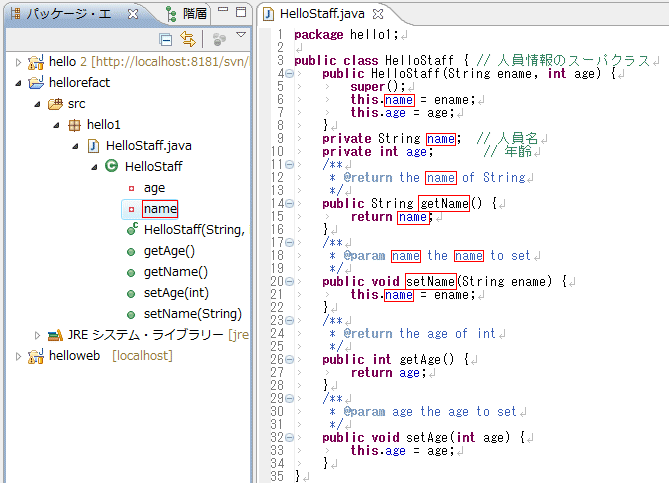This screenshot has width=669, height=483.
Task: Click the JRE system library icon
Action: click(x=55, y=335)
